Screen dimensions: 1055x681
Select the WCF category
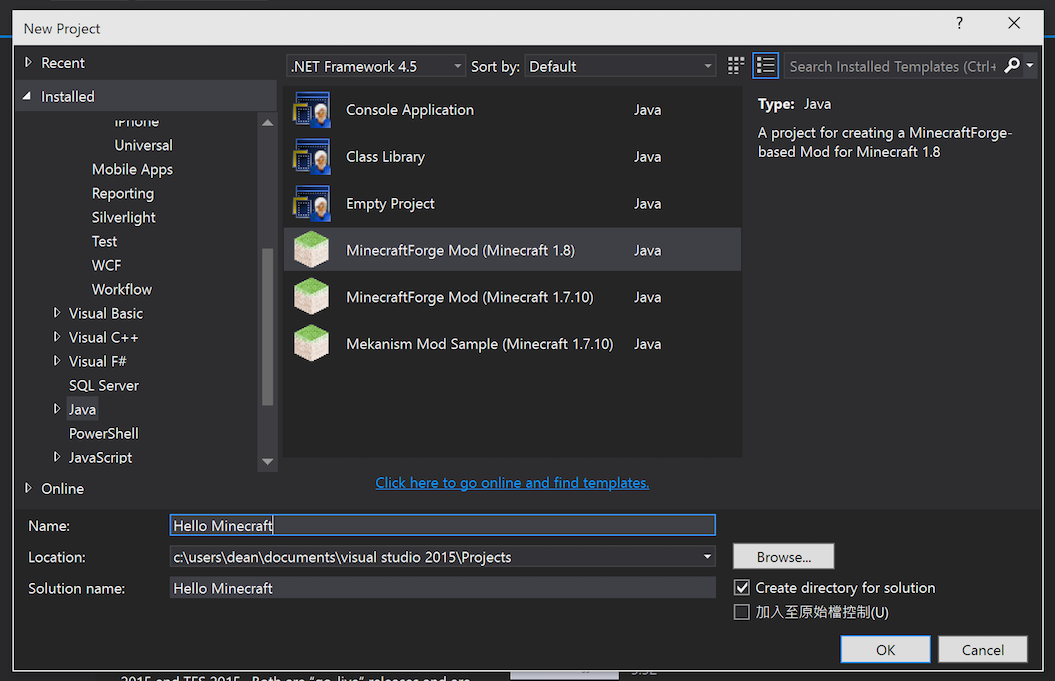pos(106,265)
